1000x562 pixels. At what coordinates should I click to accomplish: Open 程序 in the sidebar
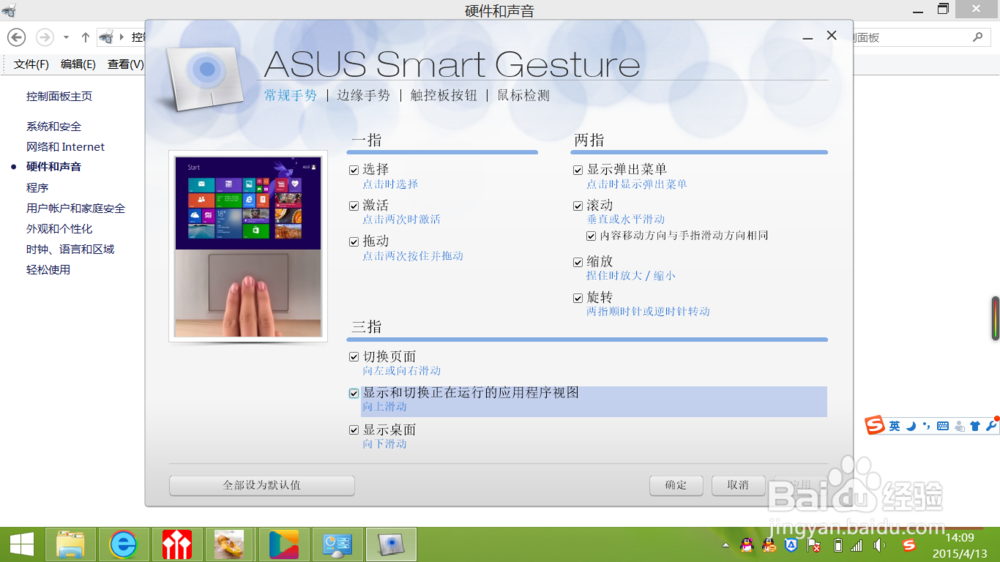tap(37, 188)
